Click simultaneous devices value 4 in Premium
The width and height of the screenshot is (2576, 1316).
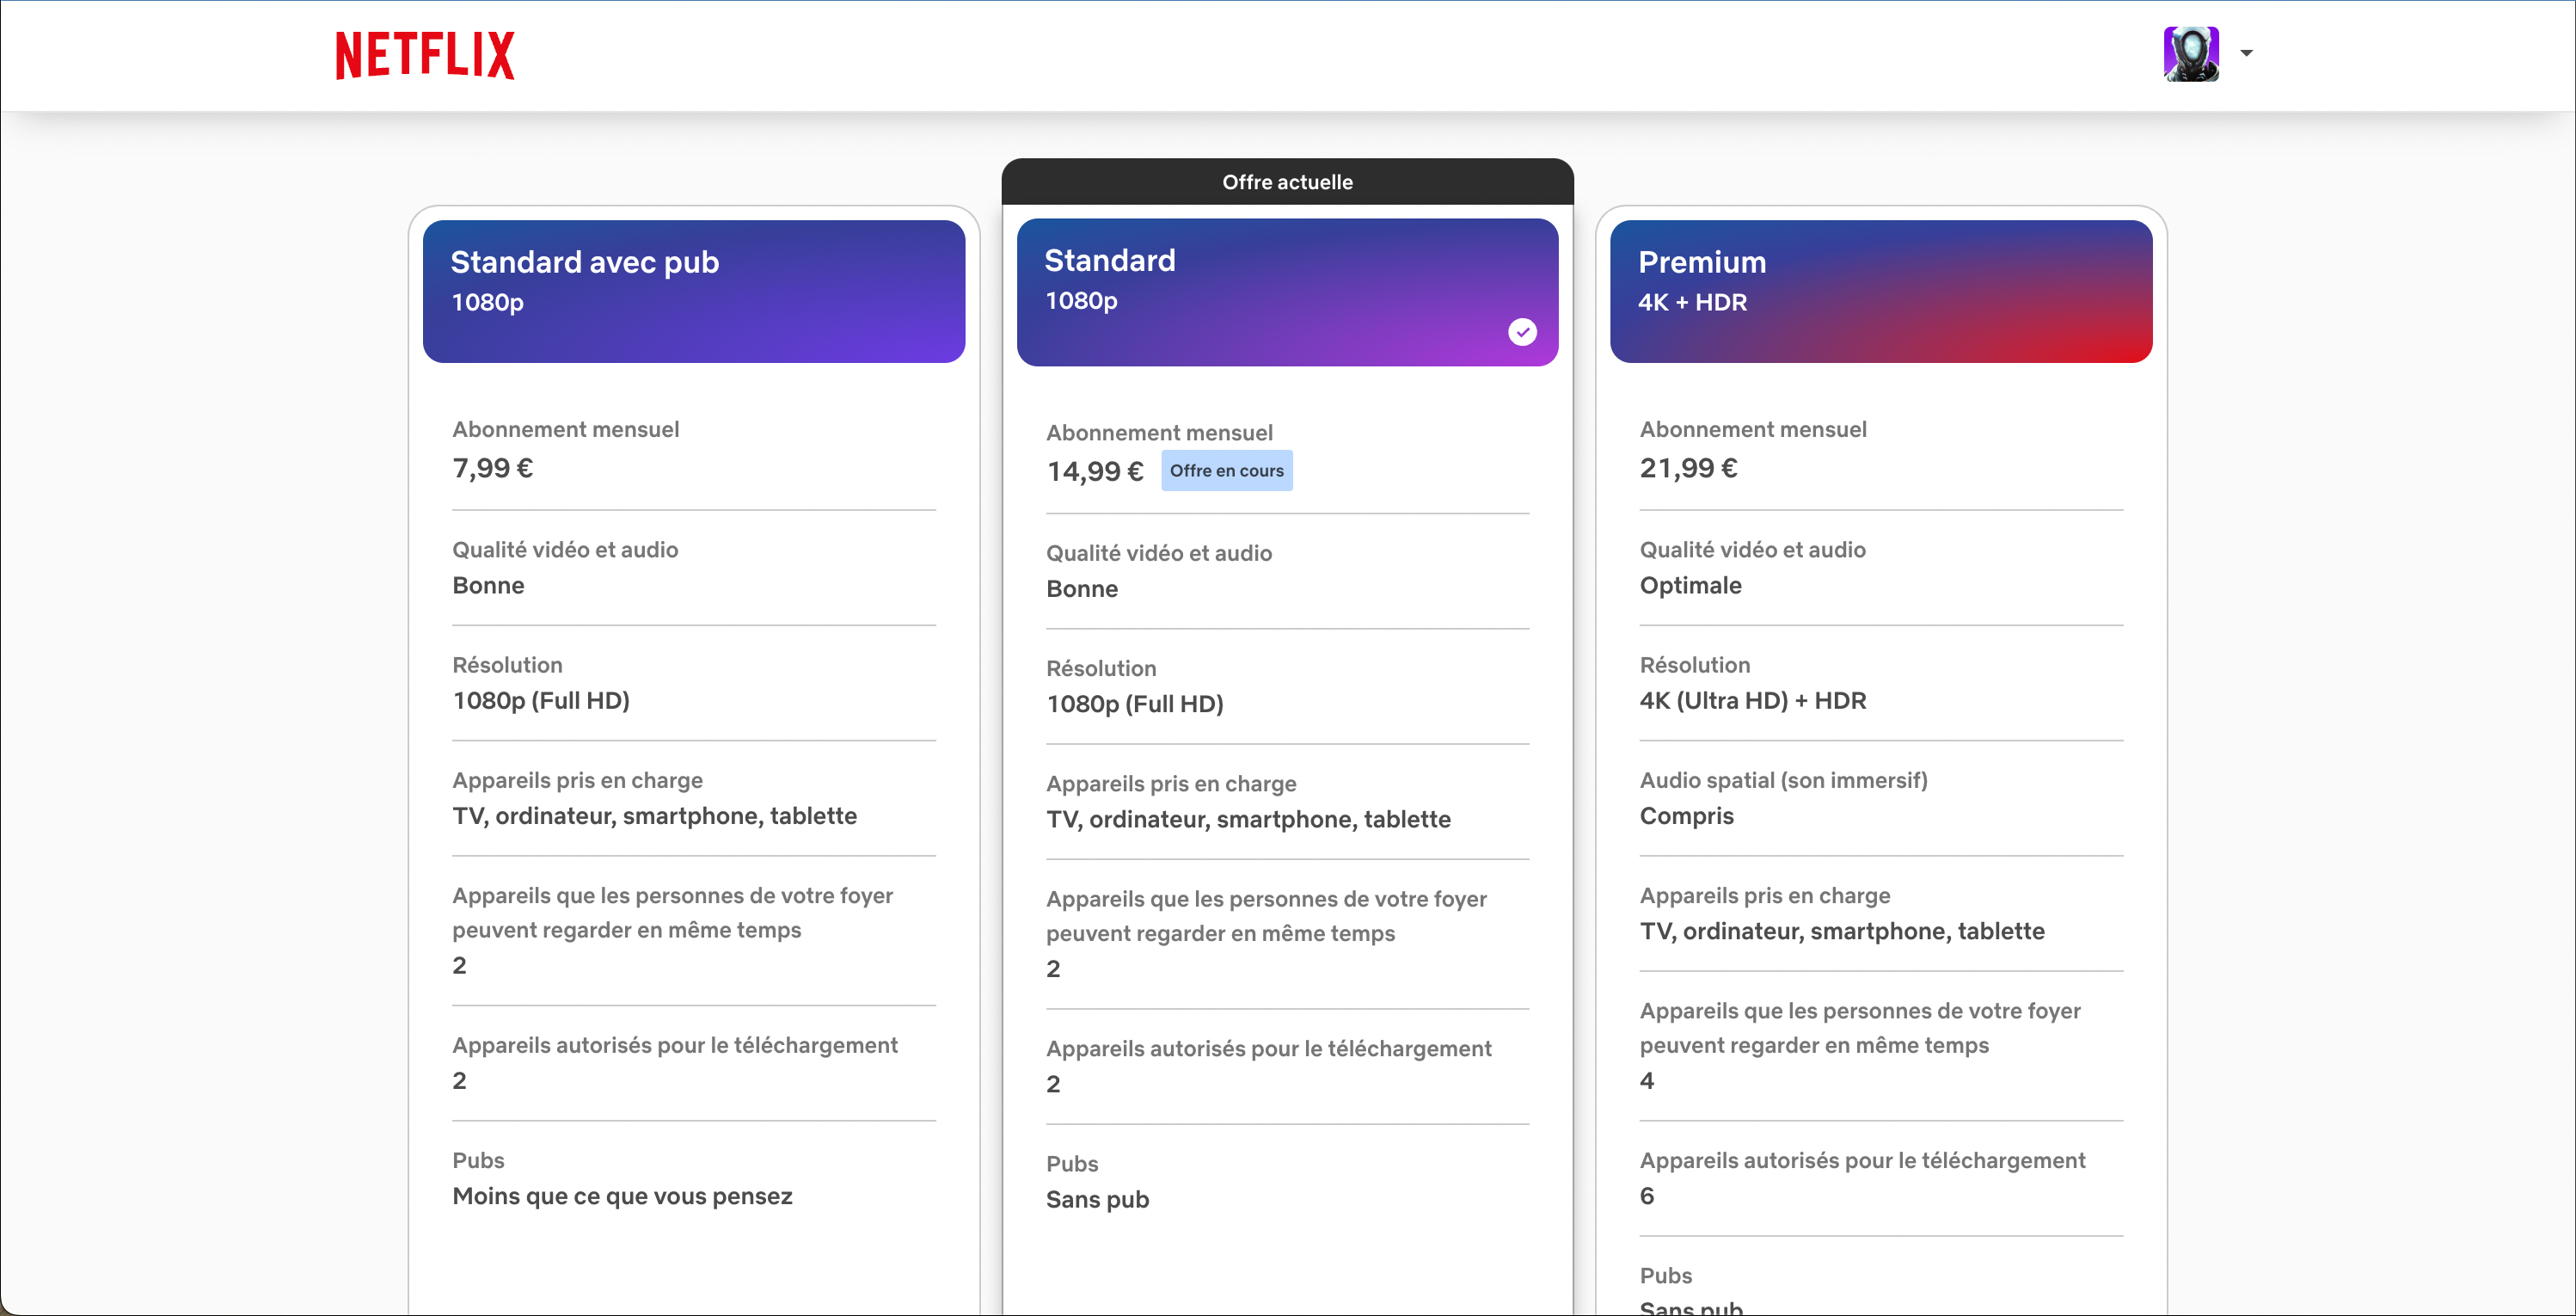(x=1647, y=1081)
